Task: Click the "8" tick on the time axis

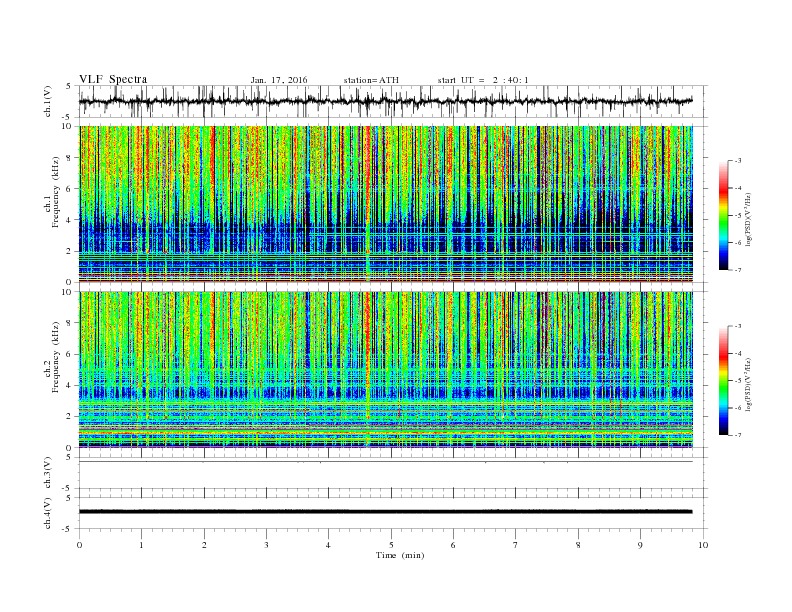Action: coord(578,545)
